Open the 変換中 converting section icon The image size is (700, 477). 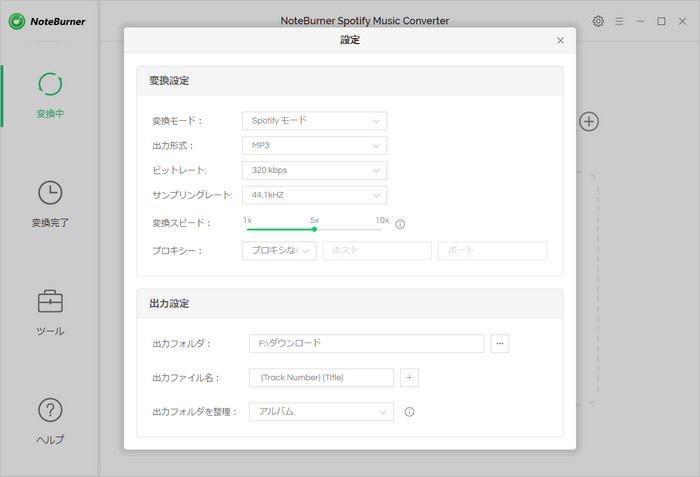[x=50, y=84]
